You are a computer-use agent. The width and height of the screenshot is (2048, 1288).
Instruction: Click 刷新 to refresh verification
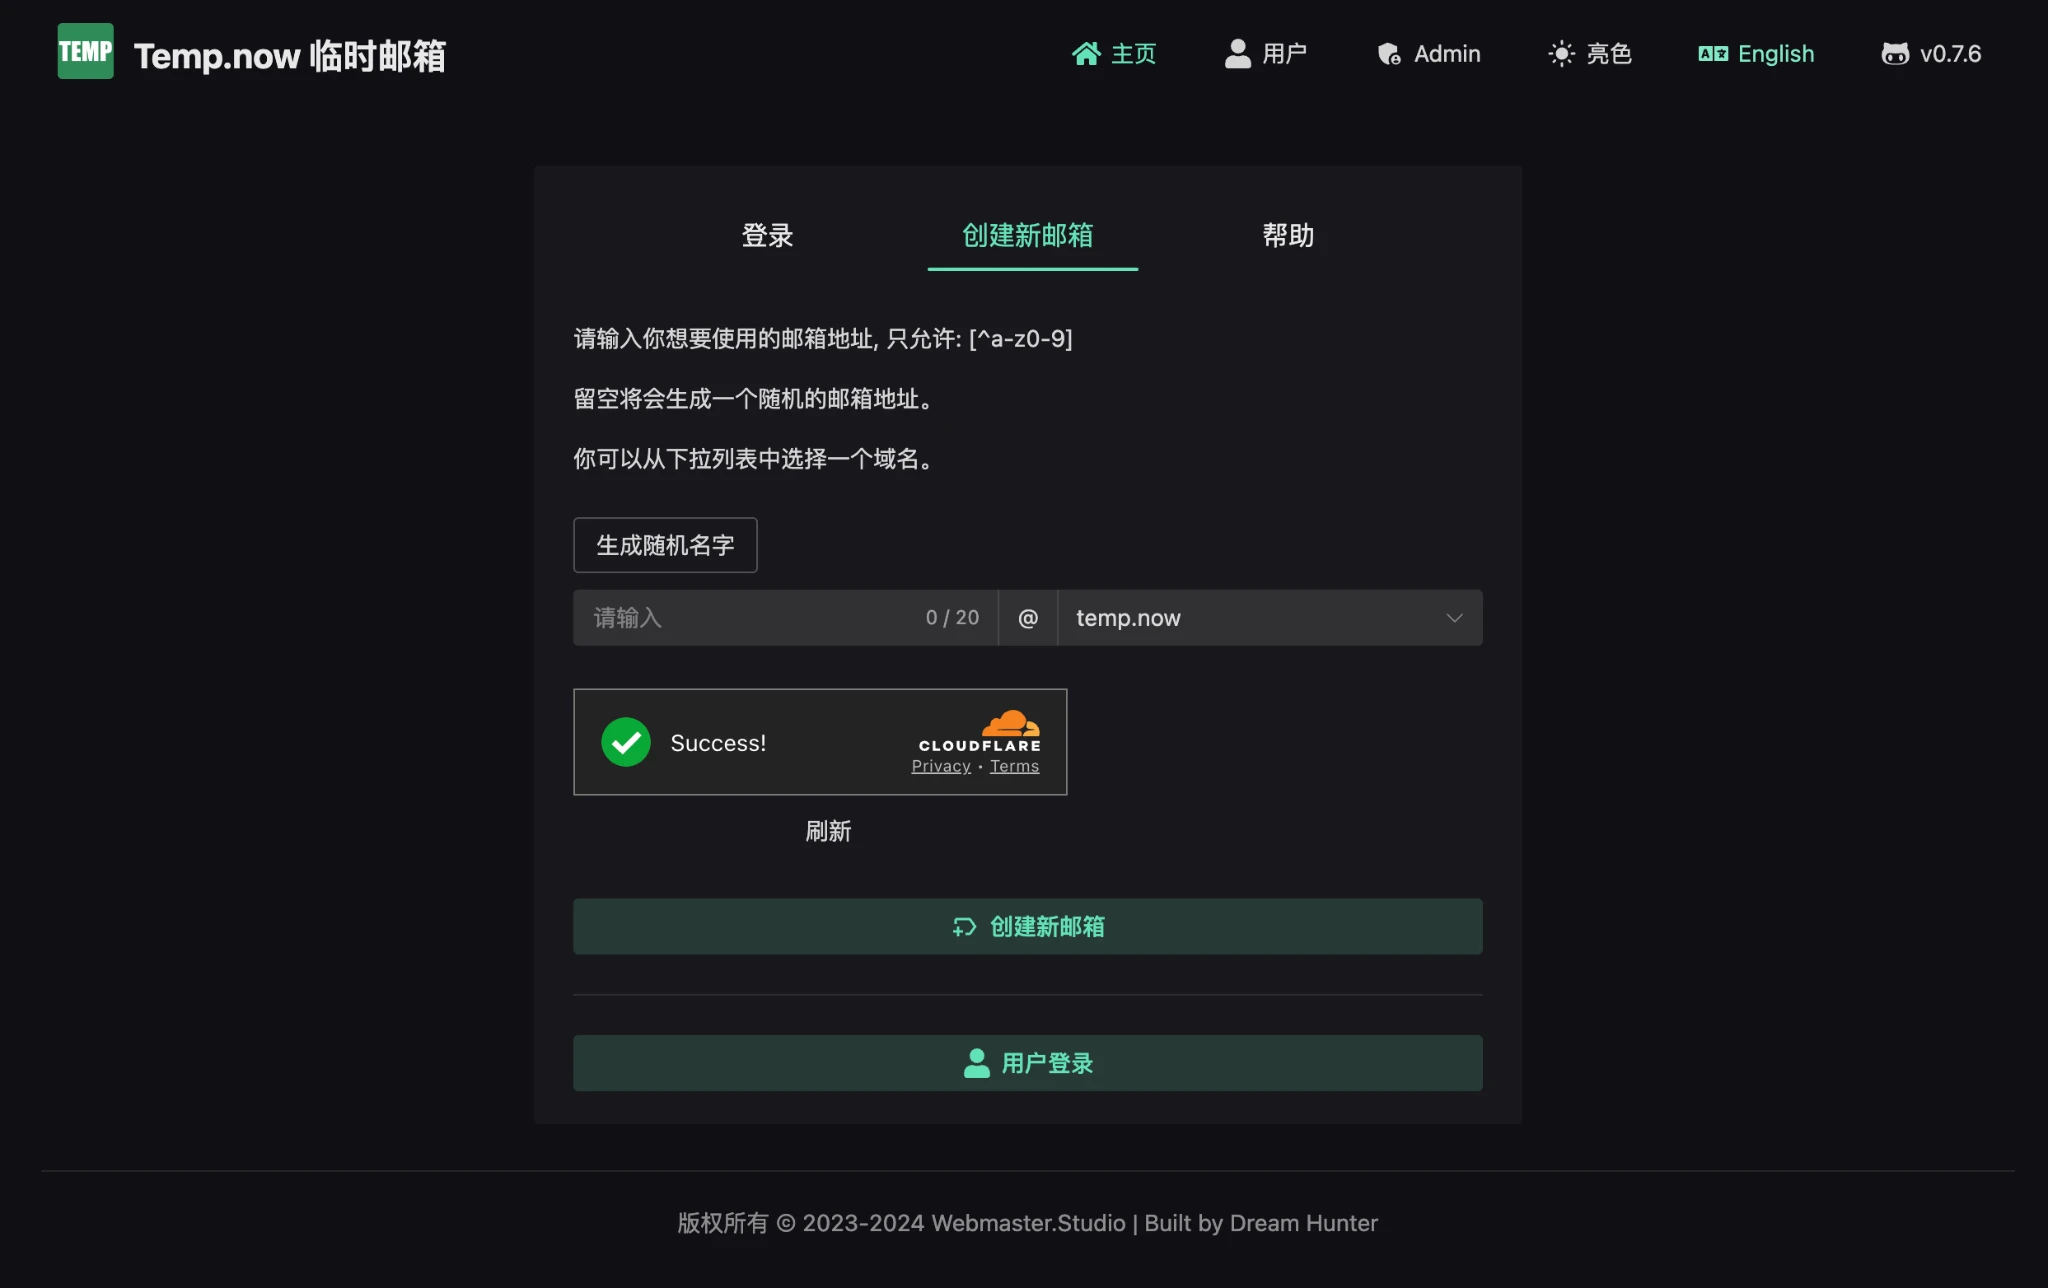(x=828, y=831)
